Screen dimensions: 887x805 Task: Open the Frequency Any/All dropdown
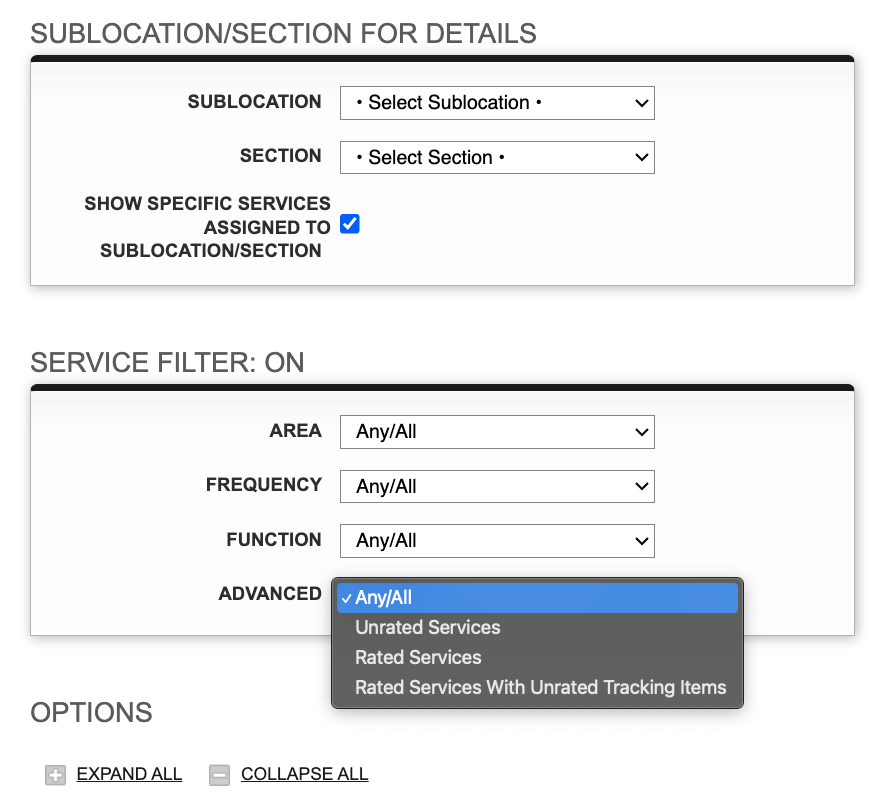click(497, 487)
